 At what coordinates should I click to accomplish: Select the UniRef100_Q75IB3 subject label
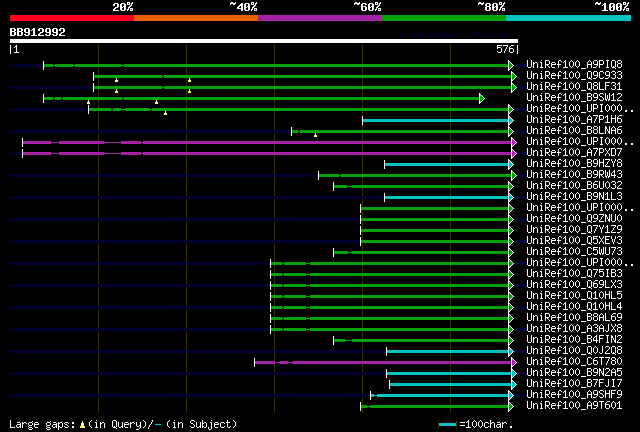pyautogui.click(x=574, y=274)
